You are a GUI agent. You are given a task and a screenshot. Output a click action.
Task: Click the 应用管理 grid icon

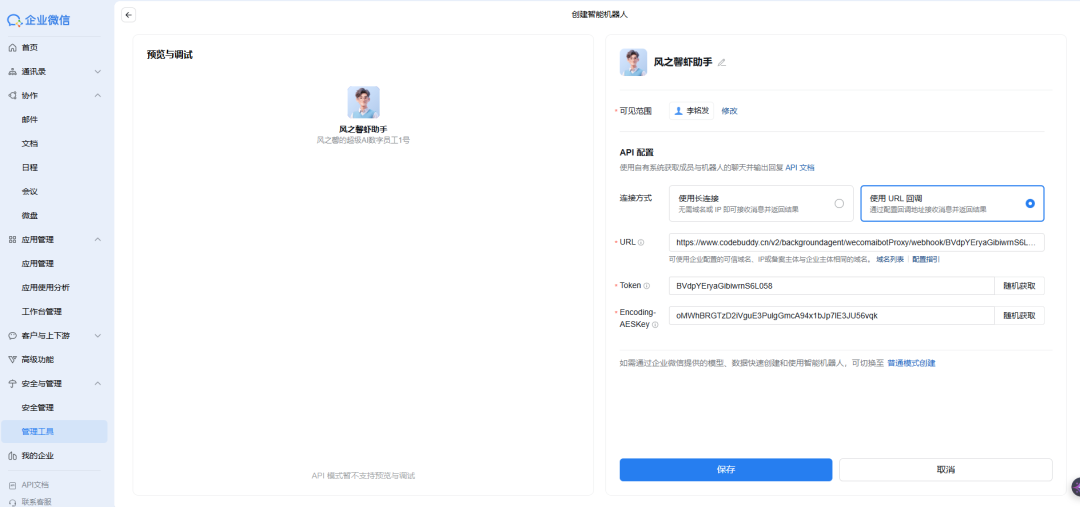(x=12, y=240)
